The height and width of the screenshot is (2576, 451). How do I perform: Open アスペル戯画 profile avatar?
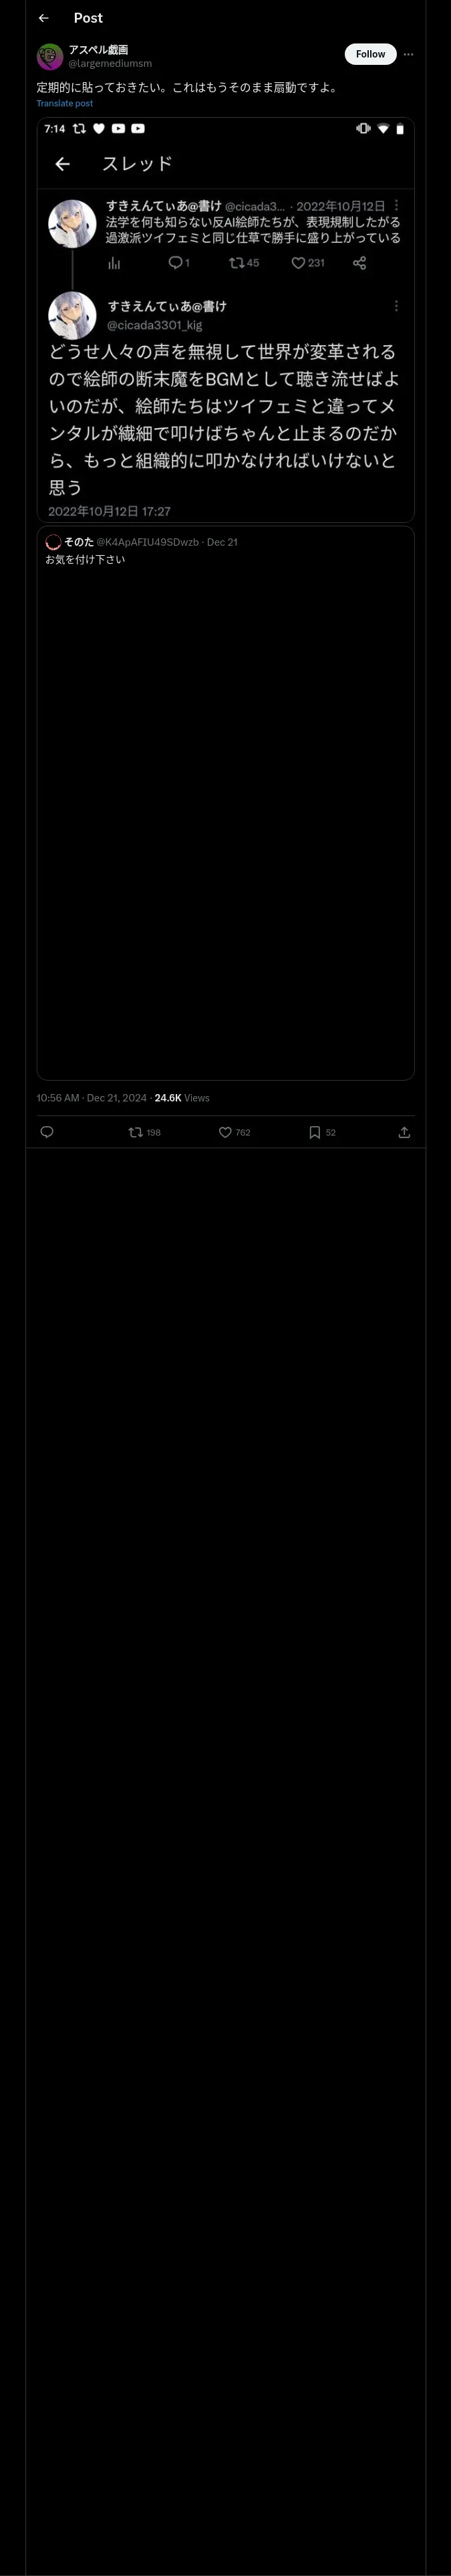(50, 56)
